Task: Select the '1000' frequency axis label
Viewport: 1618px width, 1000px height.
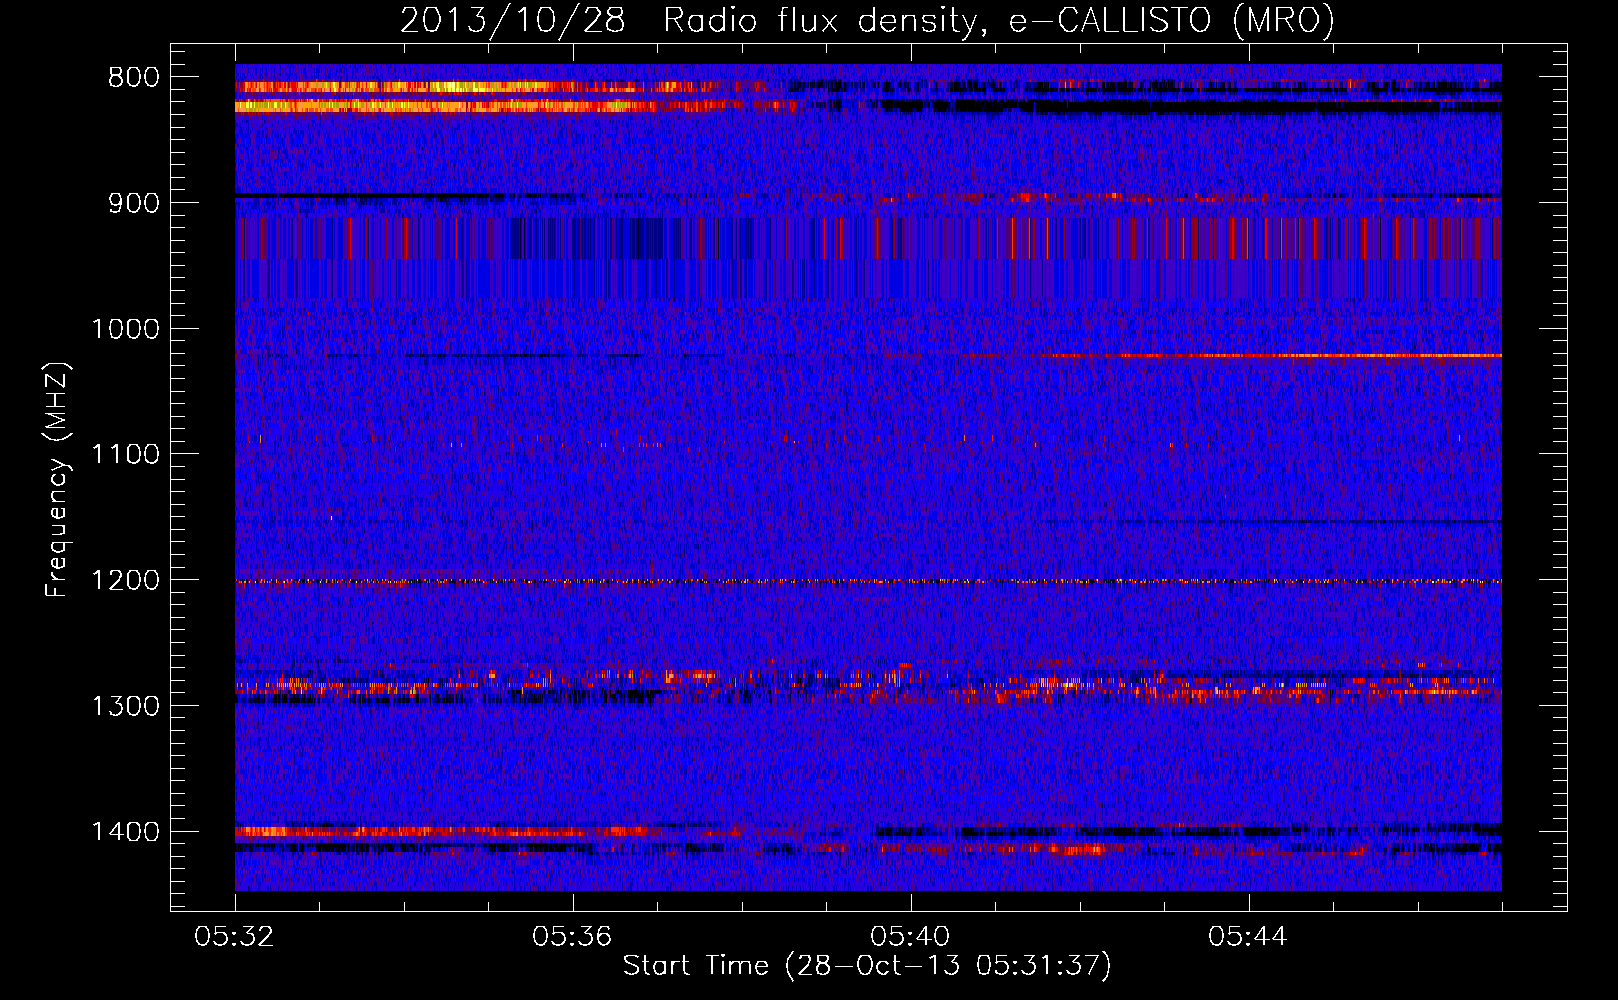Action: click(x=125, y=329)
